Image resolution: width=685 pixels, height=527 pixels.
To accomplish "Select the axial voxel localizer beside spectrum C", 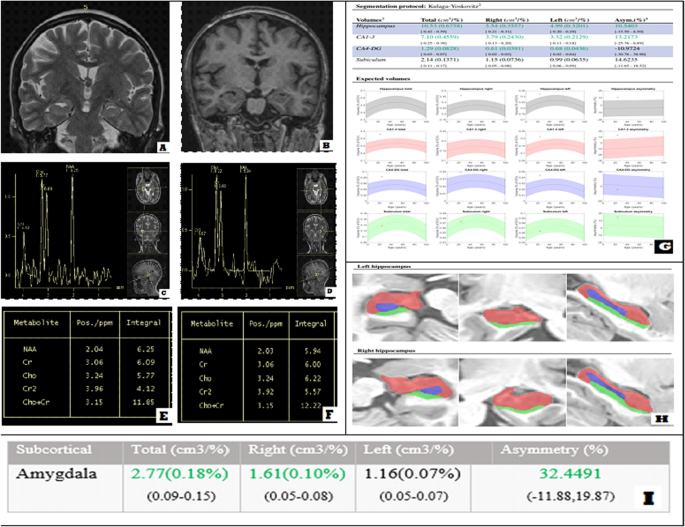I will click(x=146, y=187).
